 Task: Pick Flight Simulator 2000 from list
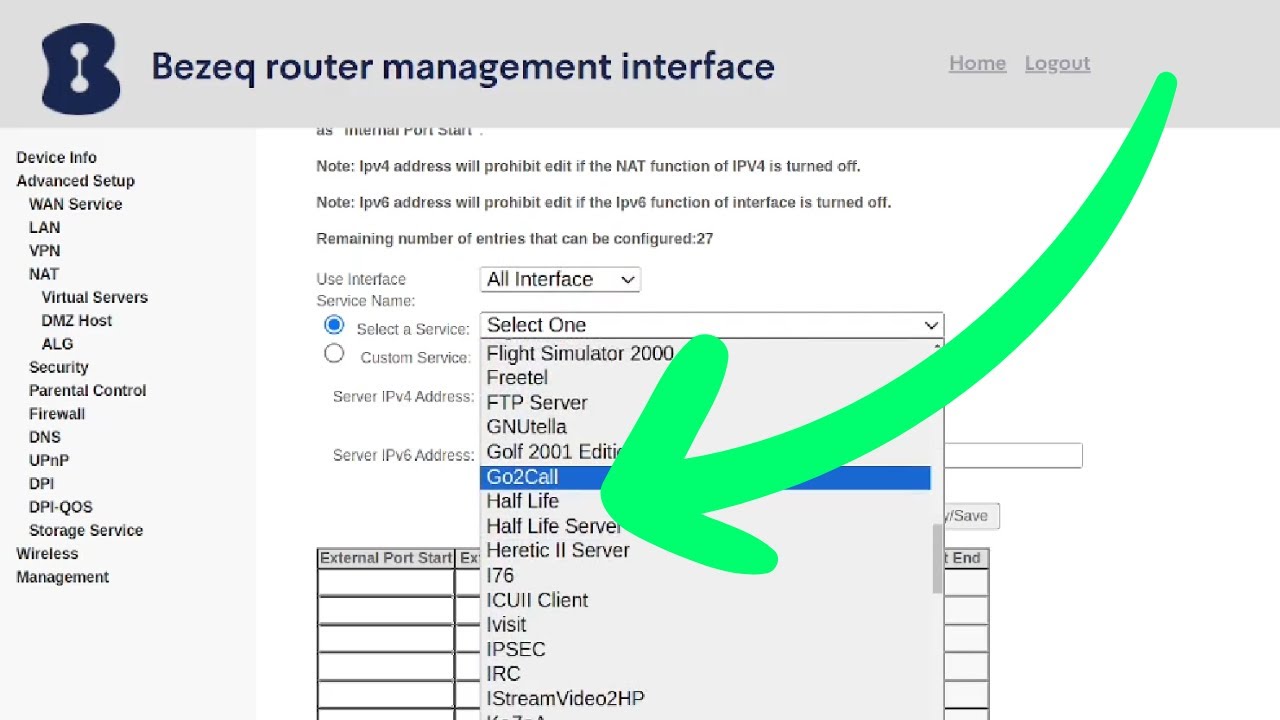tap(706, 353)
